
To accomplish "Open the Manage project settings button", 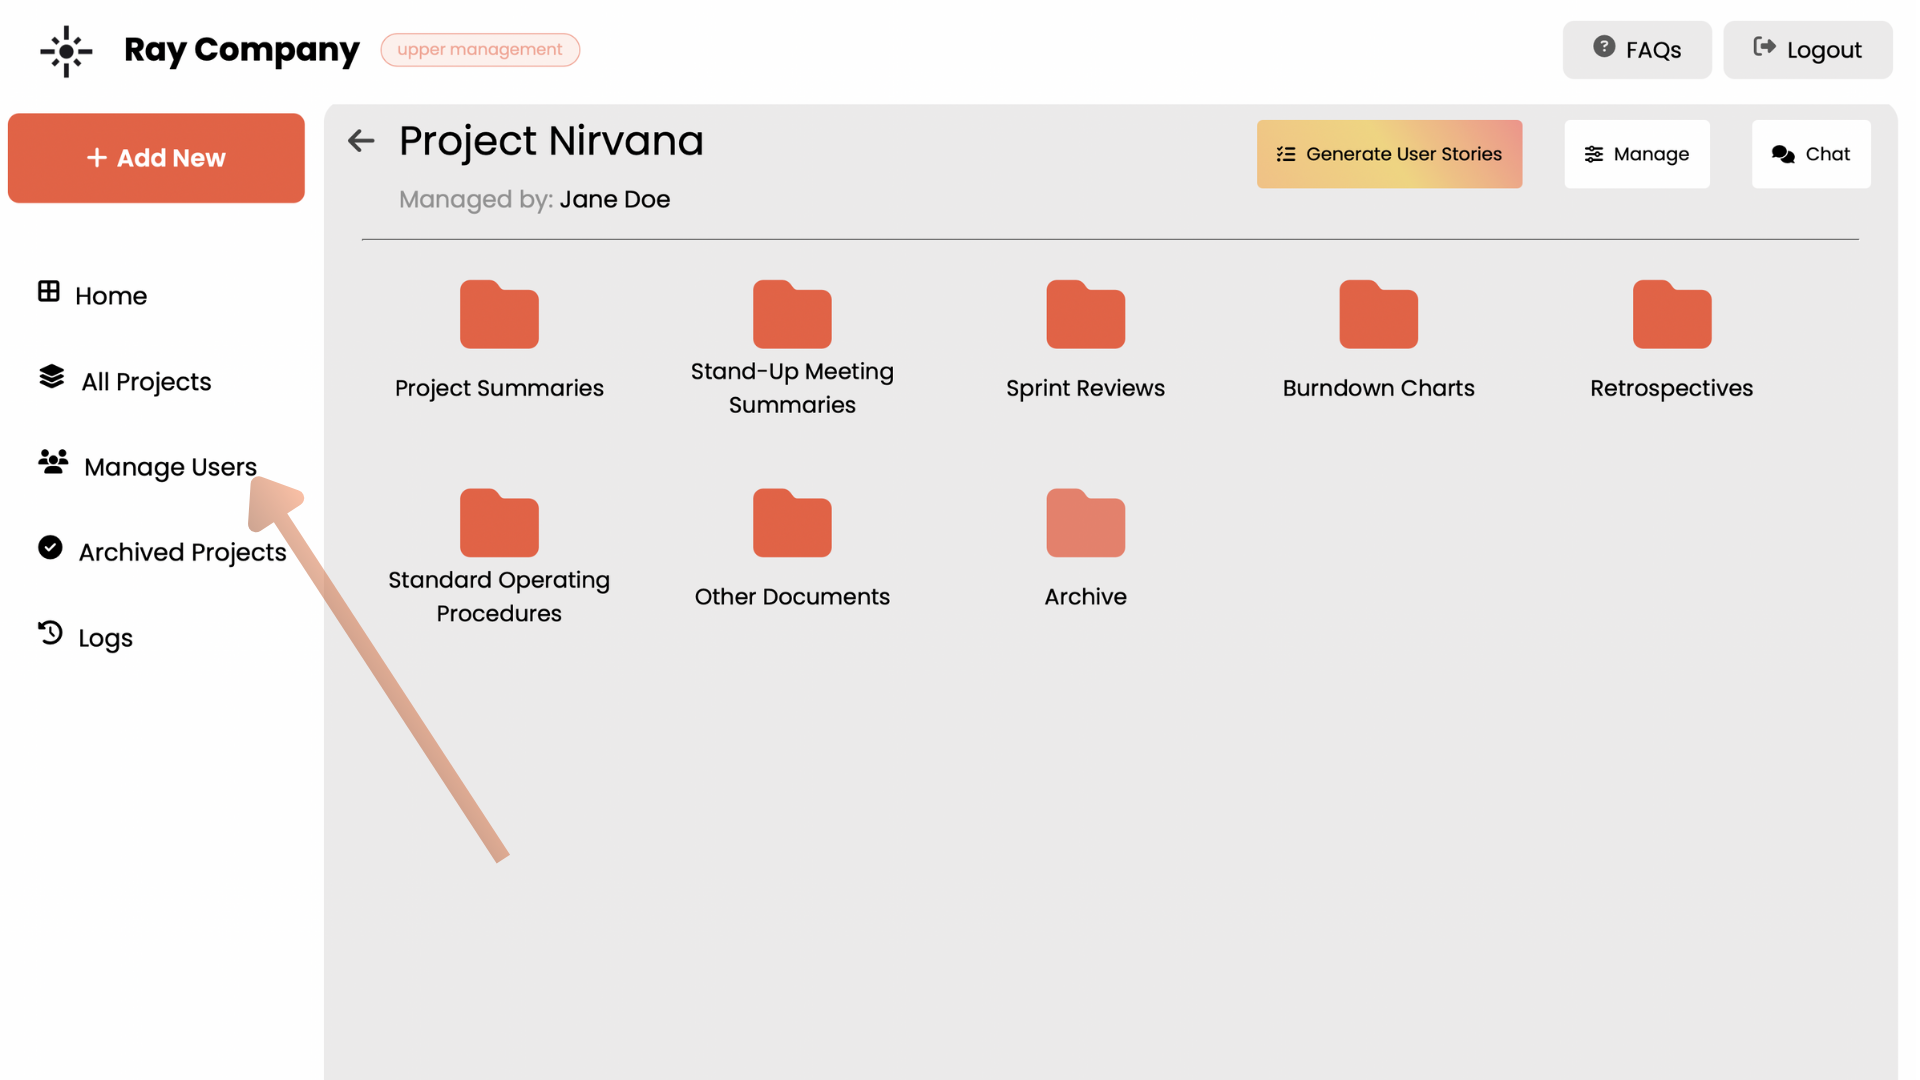I will 1636,154.
